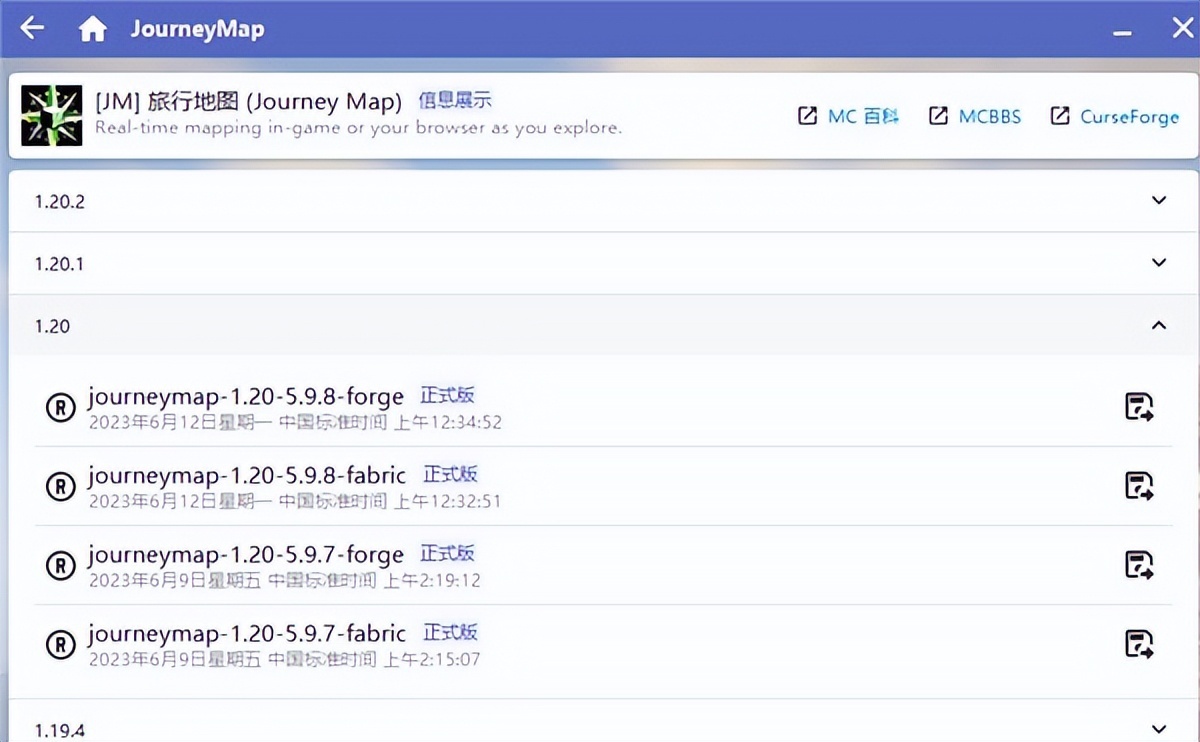The height and width of the screenshot is (742, 1200).
Task: Expand the 1.20.2 version section
Action: (x=603, y=201)
